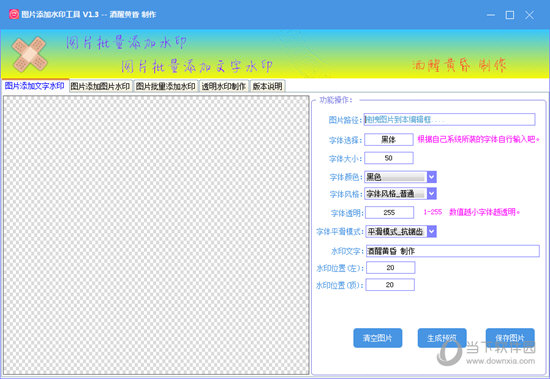Click the 水印文字 label
This screenshot has width=550, height=379.
pyautogui.click(x=347, y=251)
